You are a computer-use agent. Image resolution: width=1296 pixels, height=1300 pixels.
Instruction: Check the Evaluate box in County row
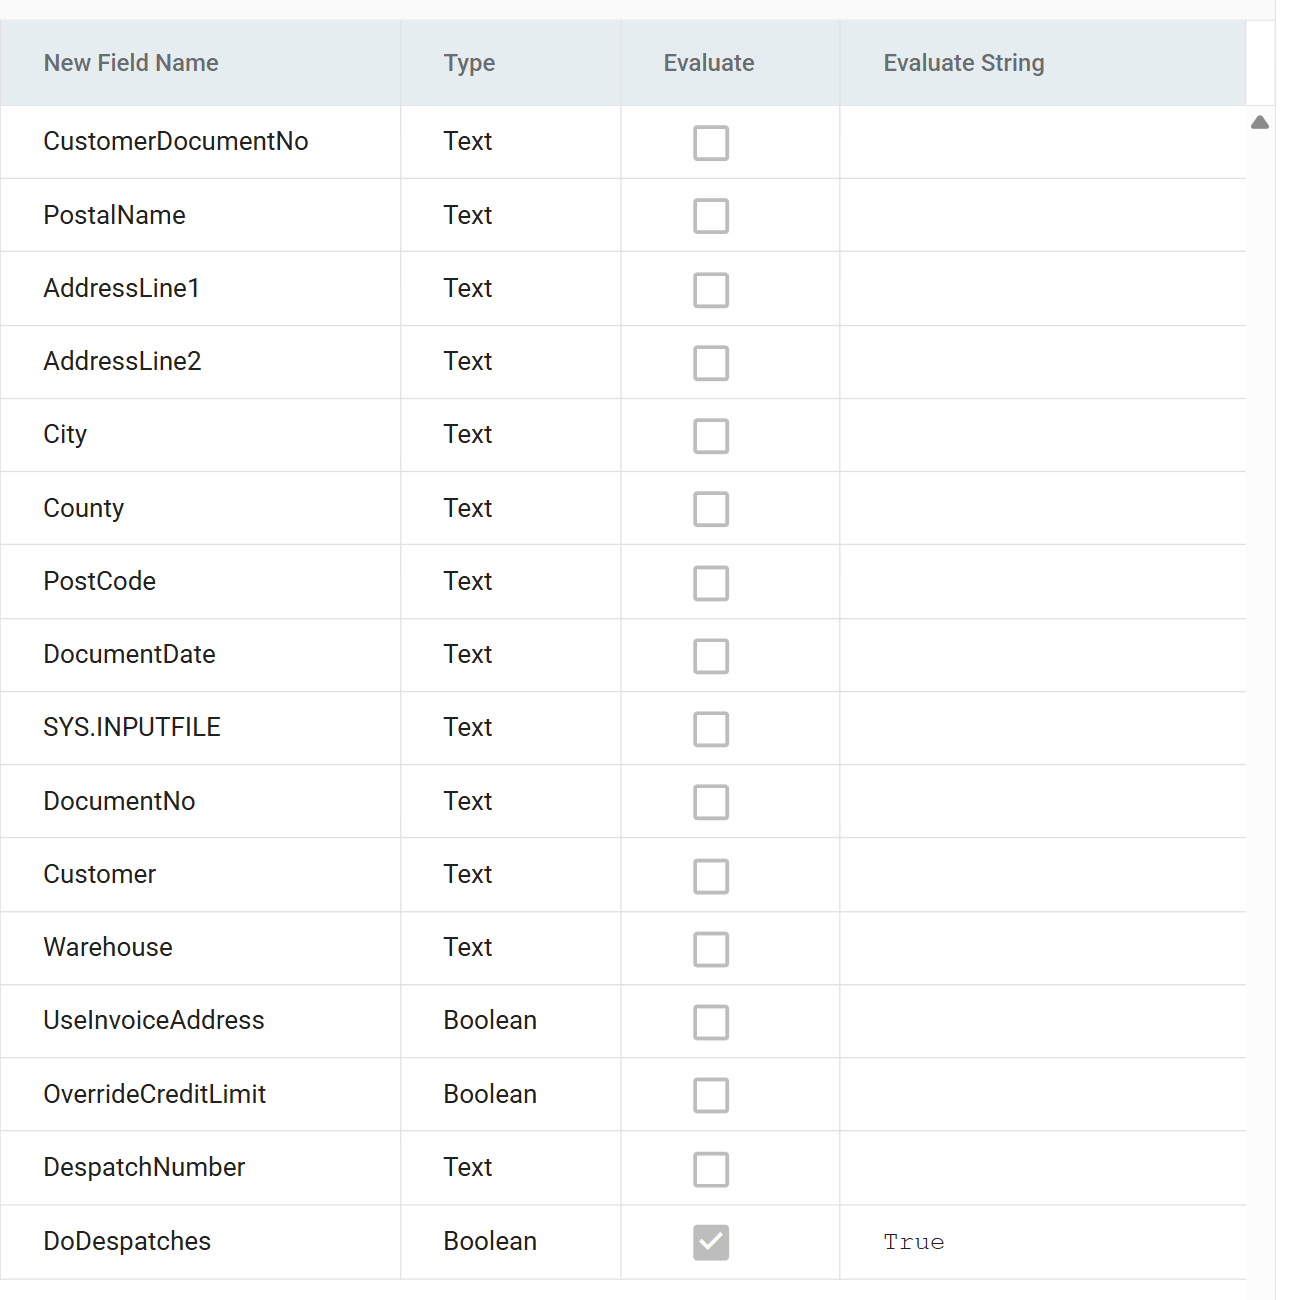point(711,509)
